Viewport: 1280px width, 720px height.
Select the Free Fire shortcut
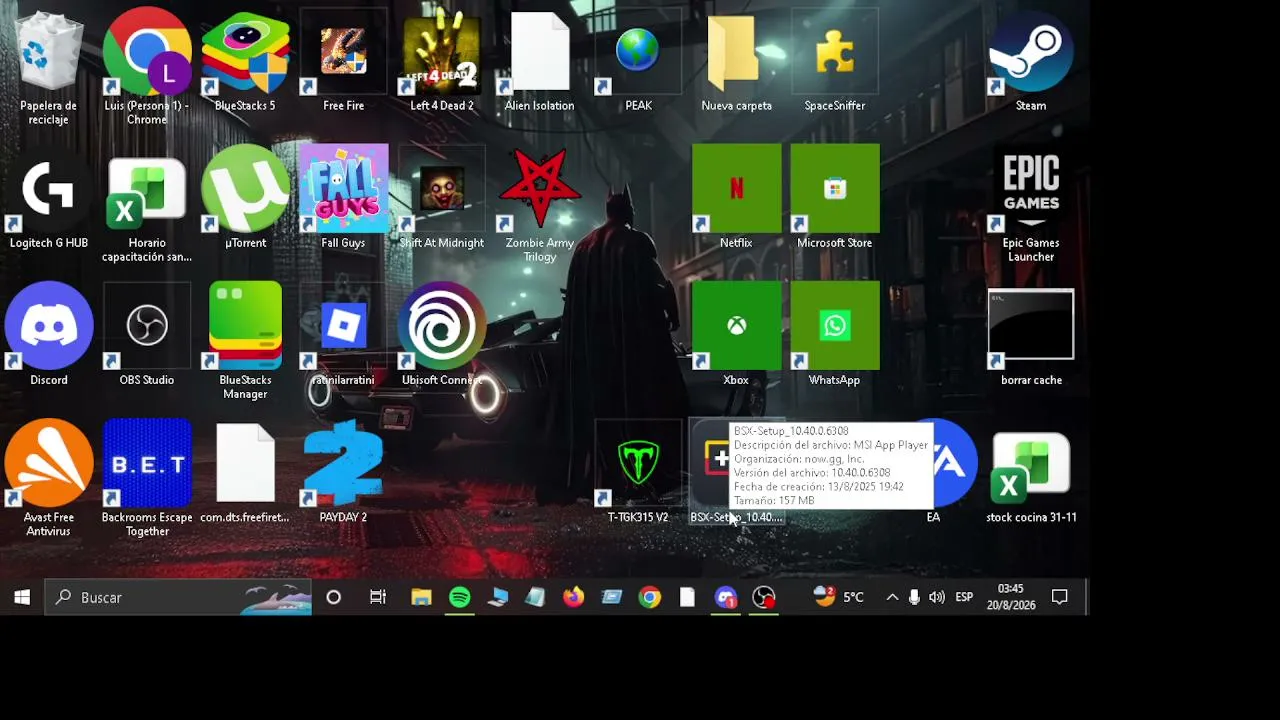coord(343,60)
